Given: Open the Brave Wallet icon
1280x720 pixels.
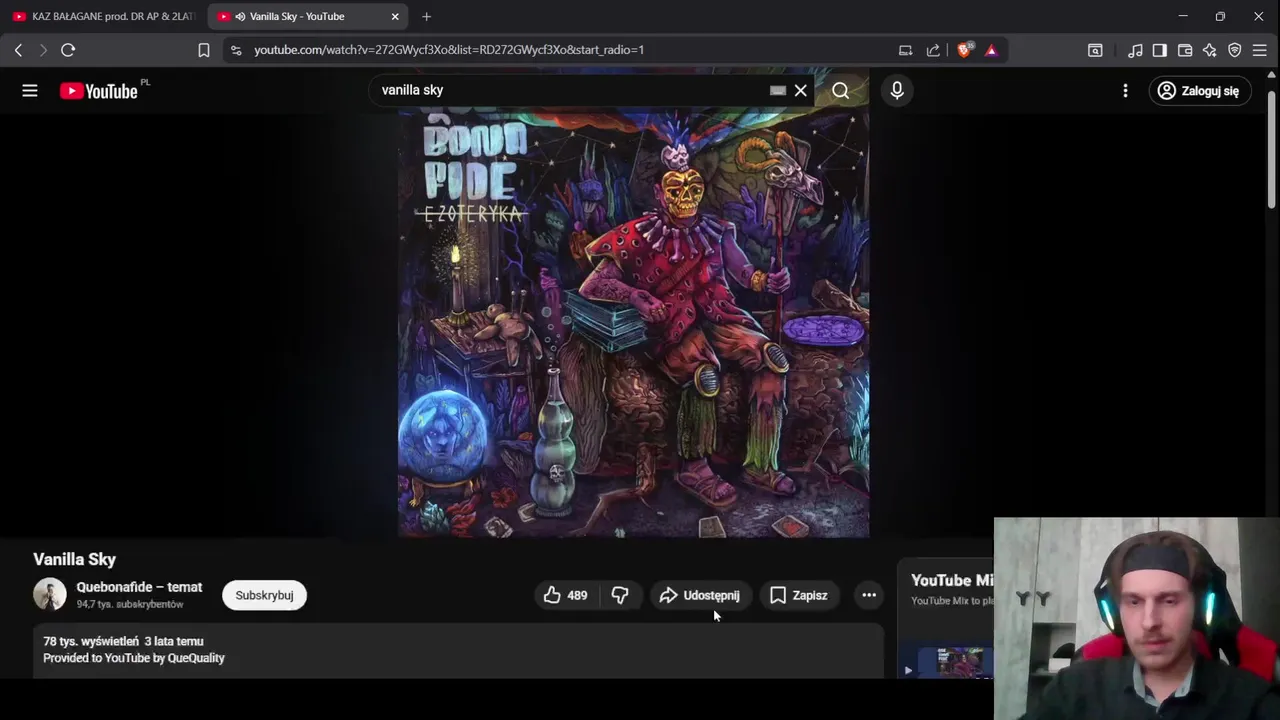Looking at the screenshot, I should pyautogui.click(x=1185, y=50).
